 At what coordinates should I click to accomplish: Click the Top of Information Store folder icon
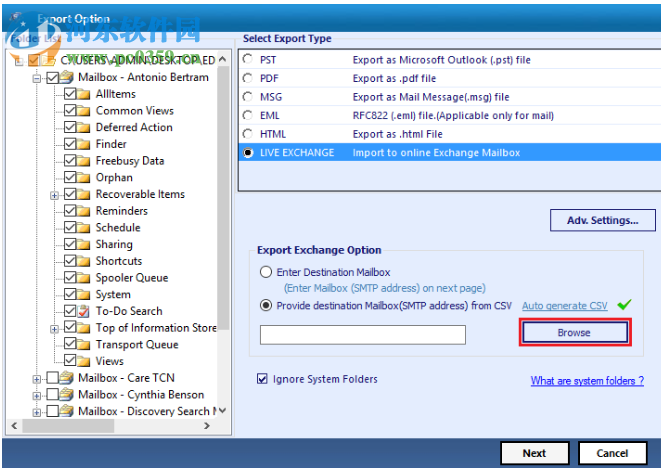point(83,328)
